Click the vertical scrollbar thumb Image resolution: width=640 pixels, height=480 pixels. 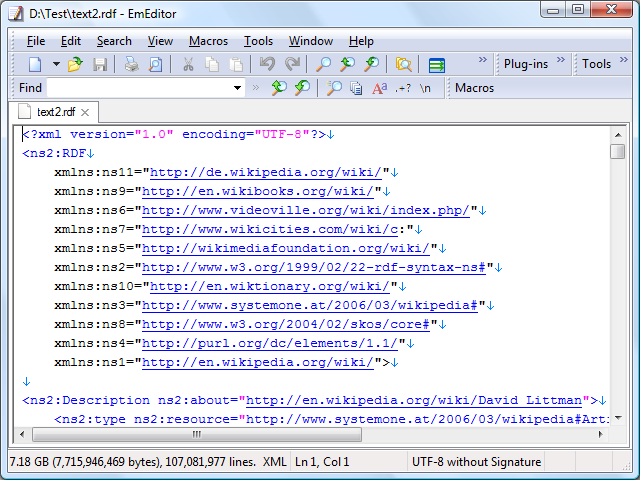[x=618, y=151]
